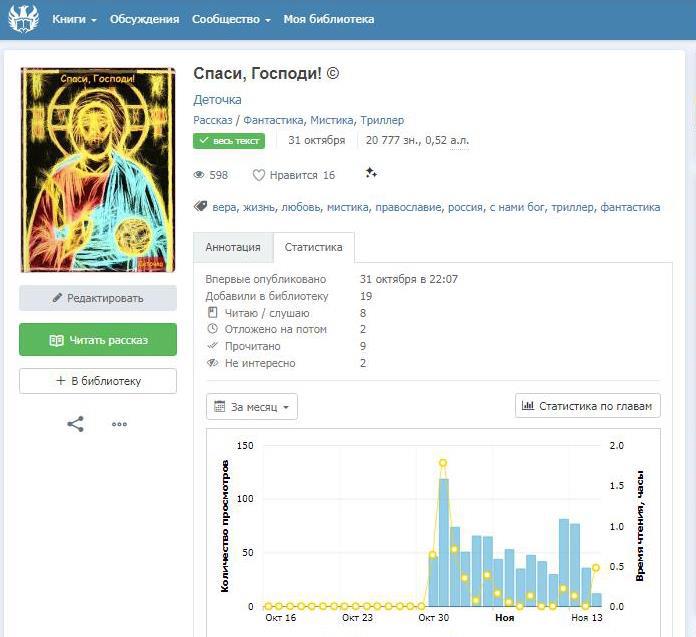Click the tag icon before the tags list
This screenshot has height=637, width=696.
click(200, 207)
